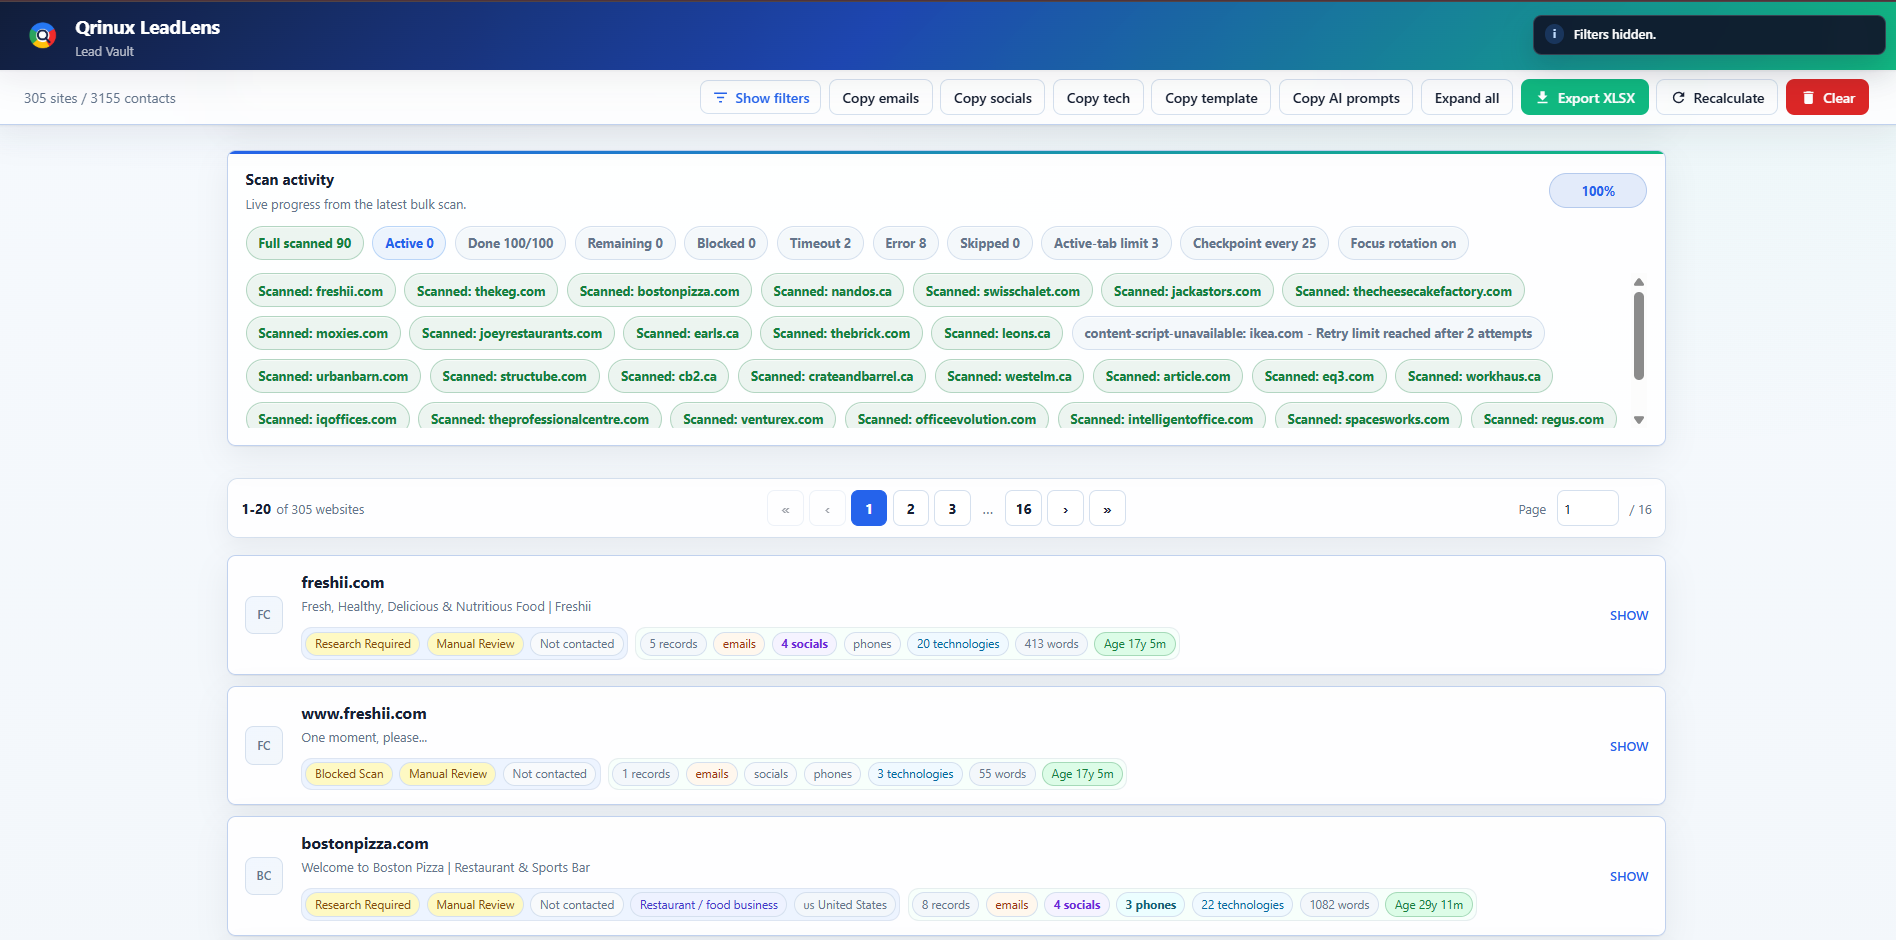Click Copy emails button
Image resolution: width=1896 pixels, height=940 pixels.
pyautogui.click(x=881, y=98)
